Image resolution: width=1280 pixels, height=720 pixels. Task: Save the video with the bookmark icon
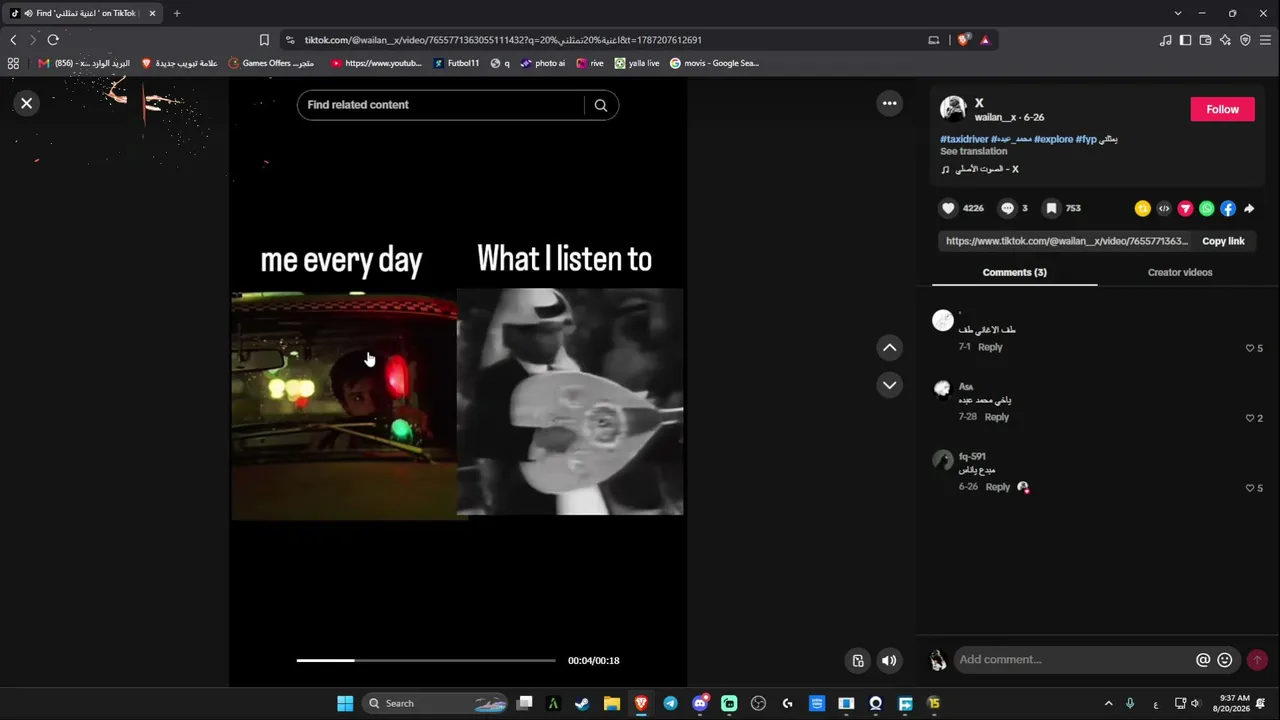pos(1051,208)
